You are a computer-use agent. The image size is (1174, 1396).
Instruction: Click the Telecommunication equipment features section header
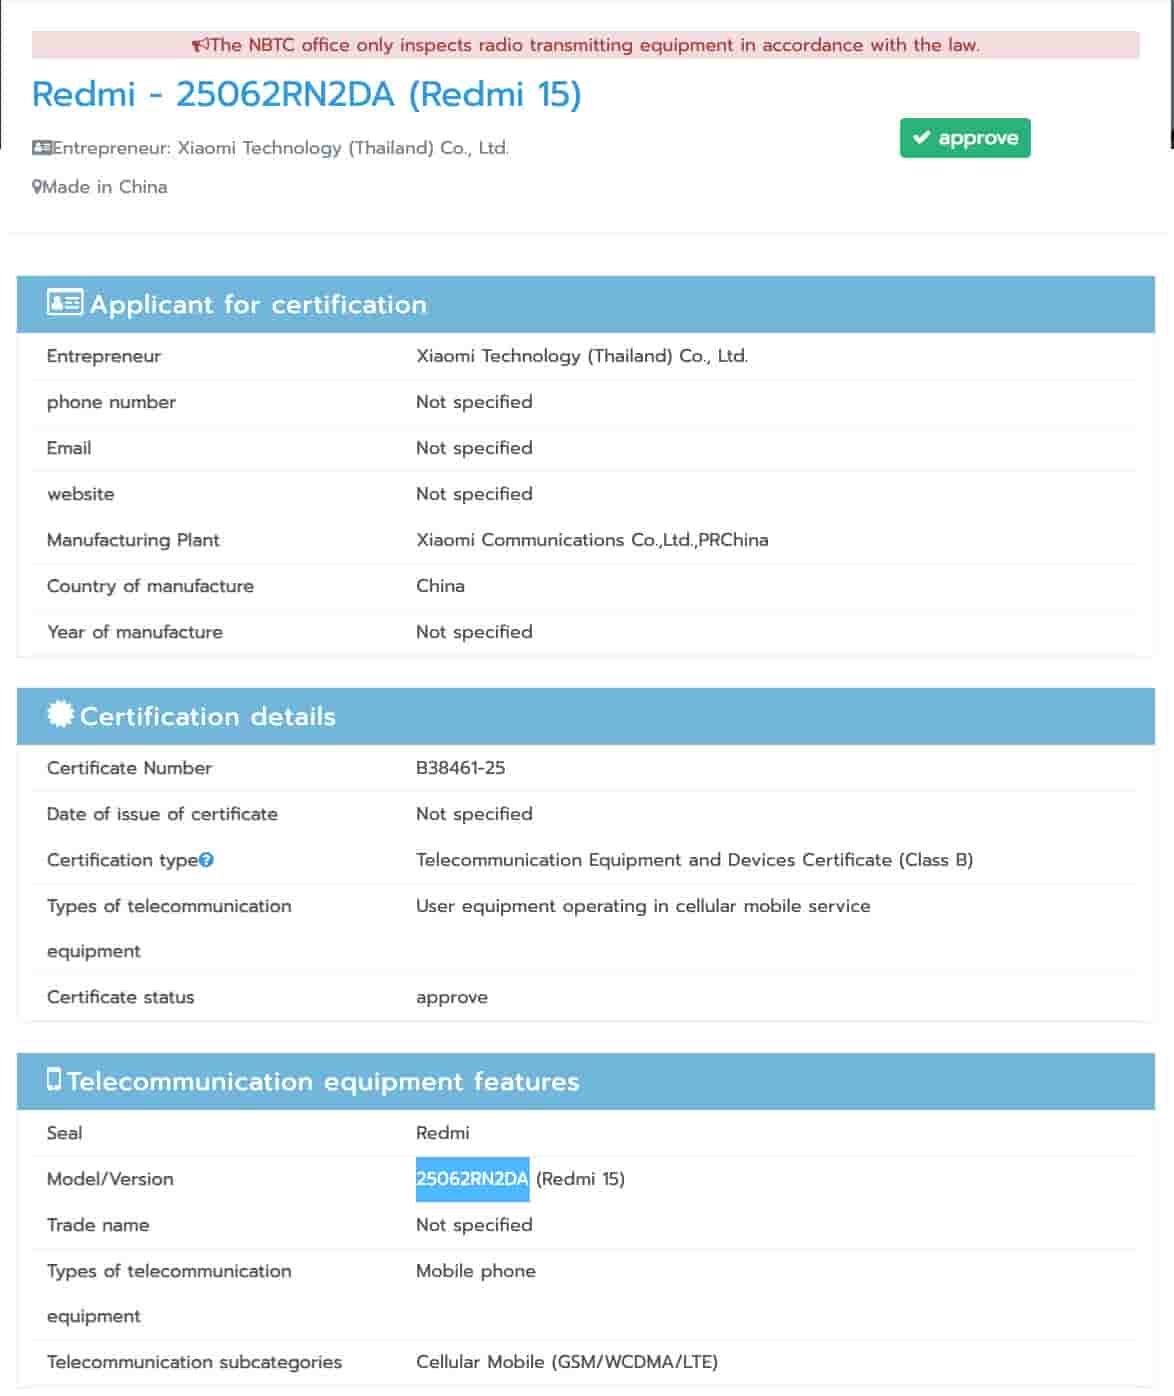322,1081
